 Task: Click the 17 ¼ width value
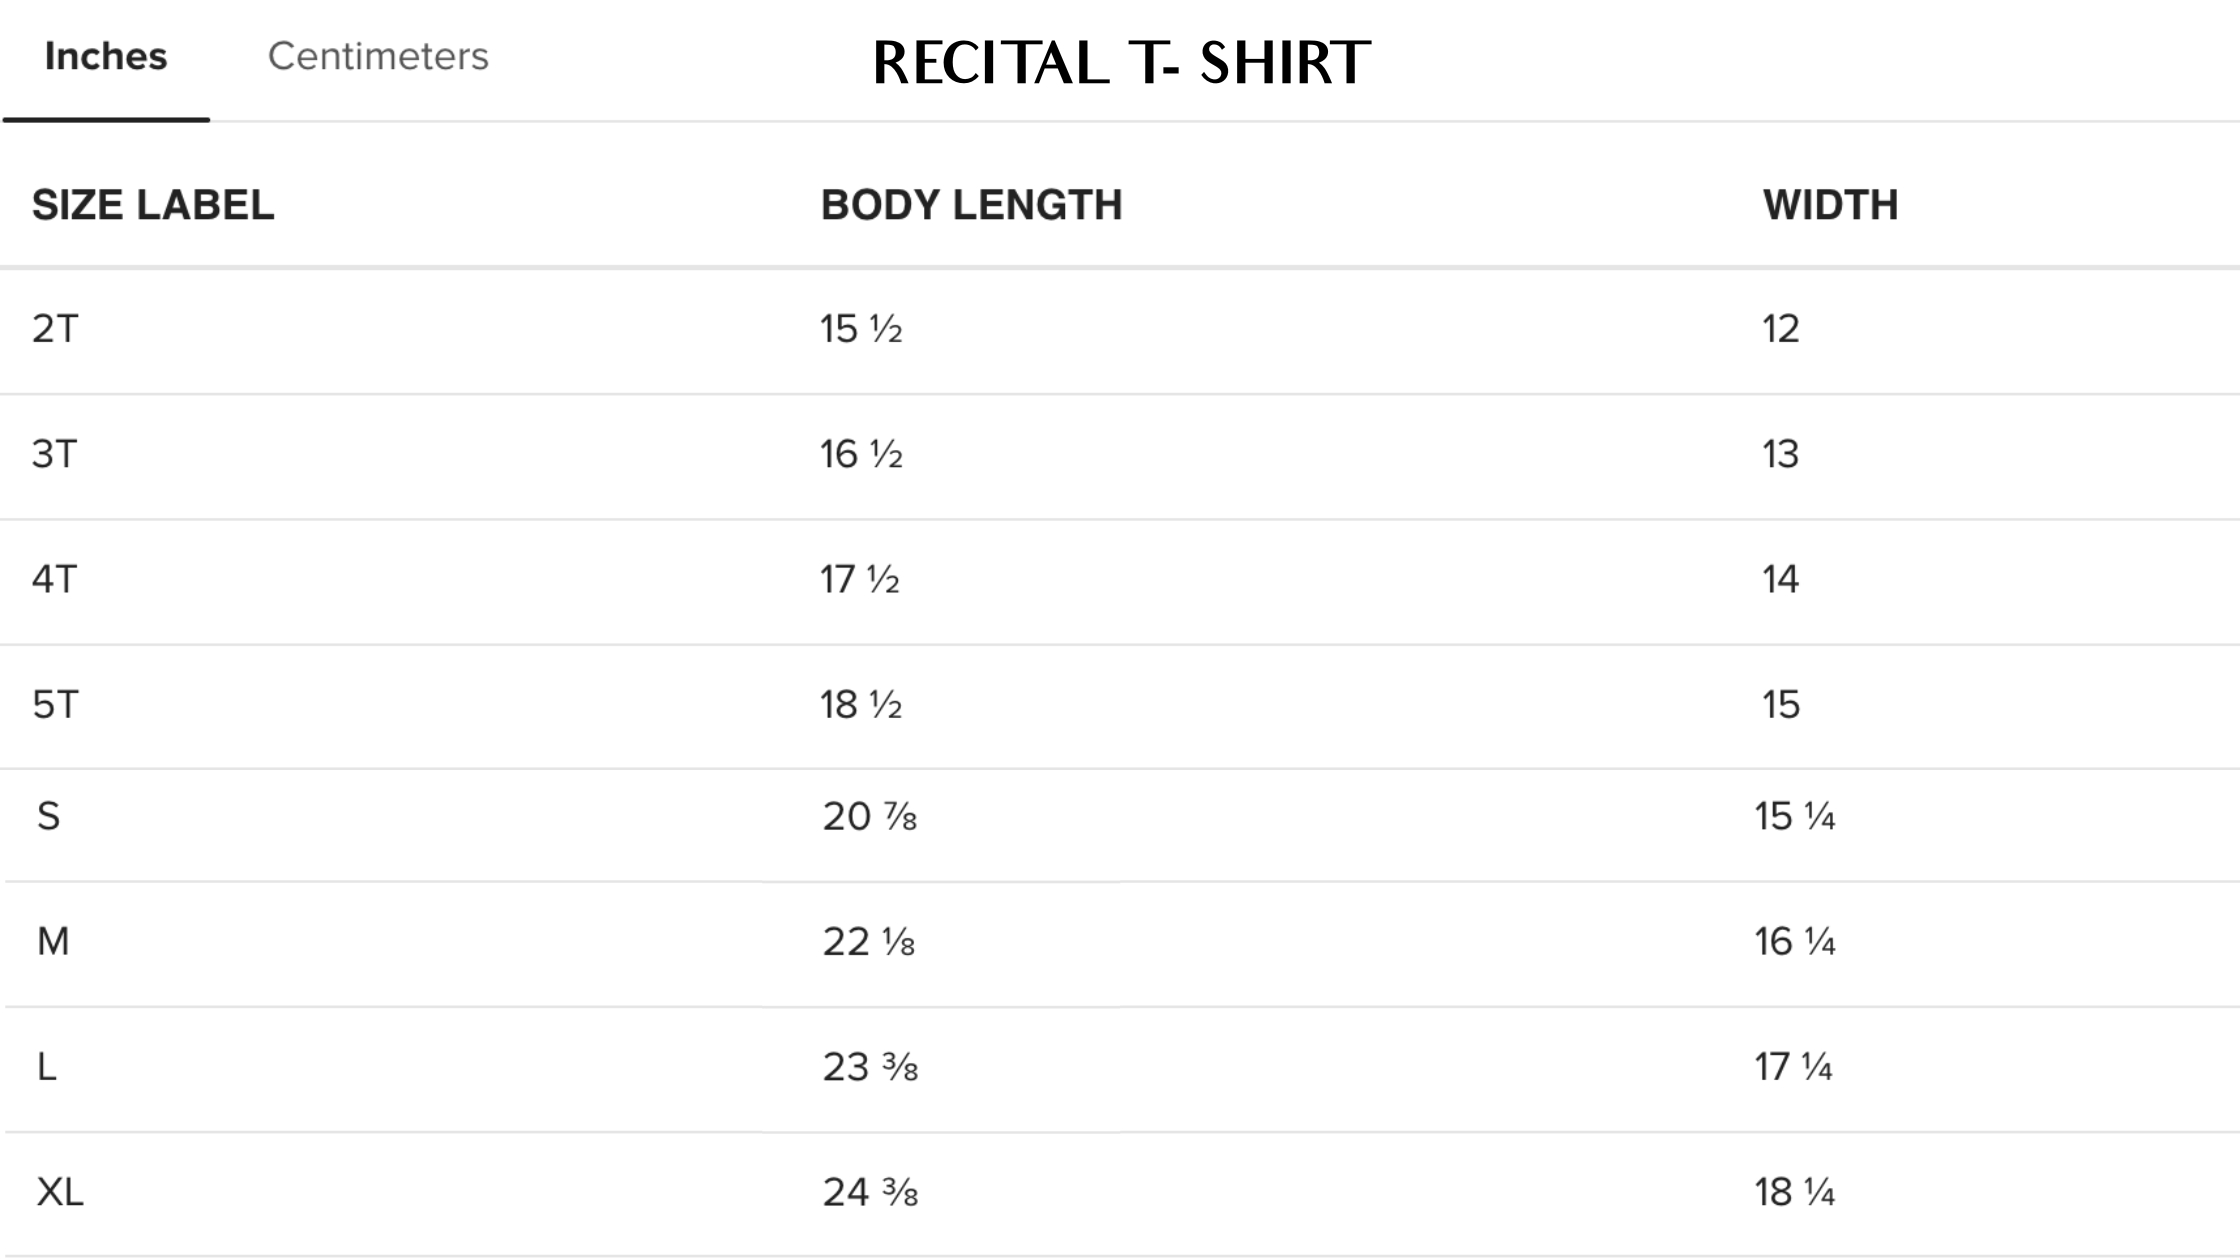click(1794, 1067)
